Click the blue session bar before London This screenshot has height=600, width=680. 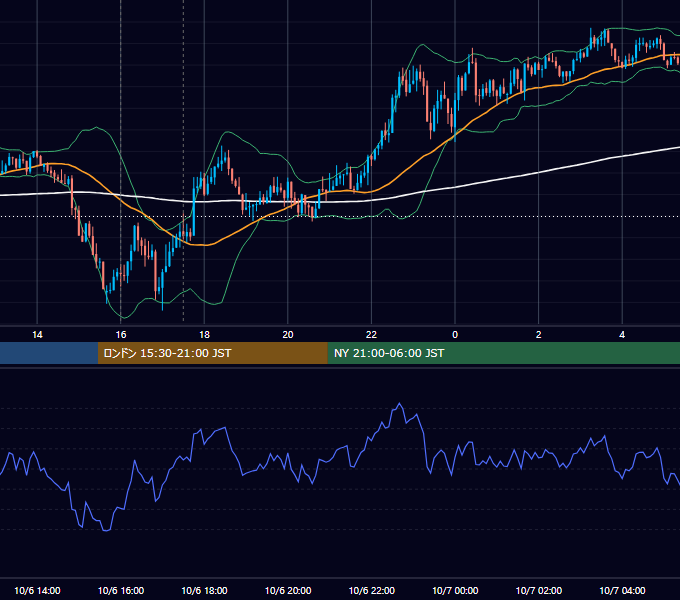coord(49,353)
